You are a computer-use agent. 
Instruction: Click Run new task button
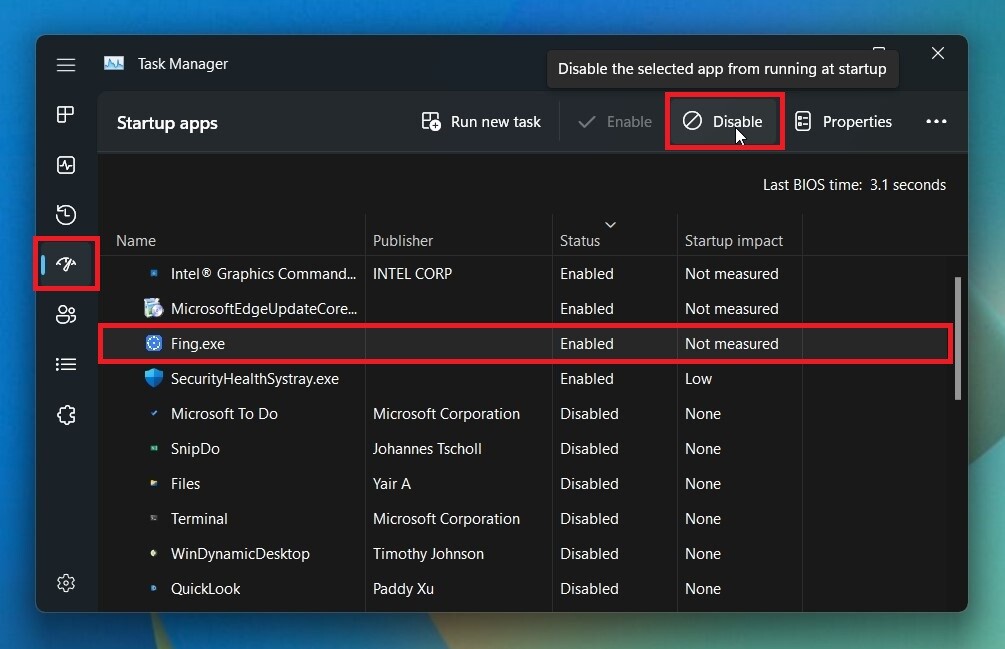481,122
